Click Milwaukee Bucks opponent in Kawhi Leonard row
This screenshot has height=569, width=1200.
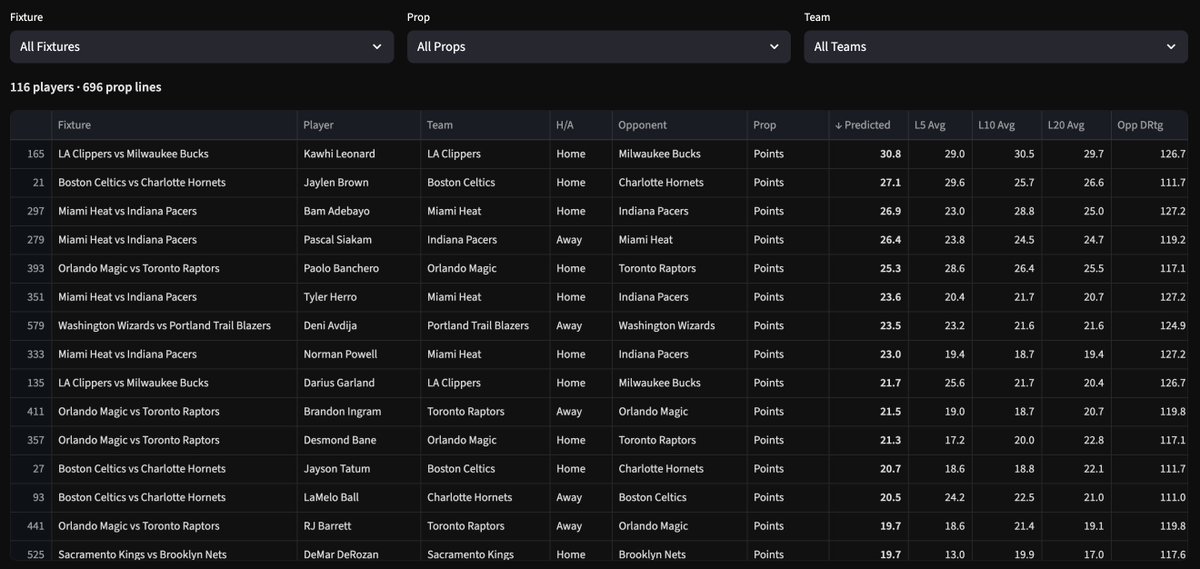point(678,154)
